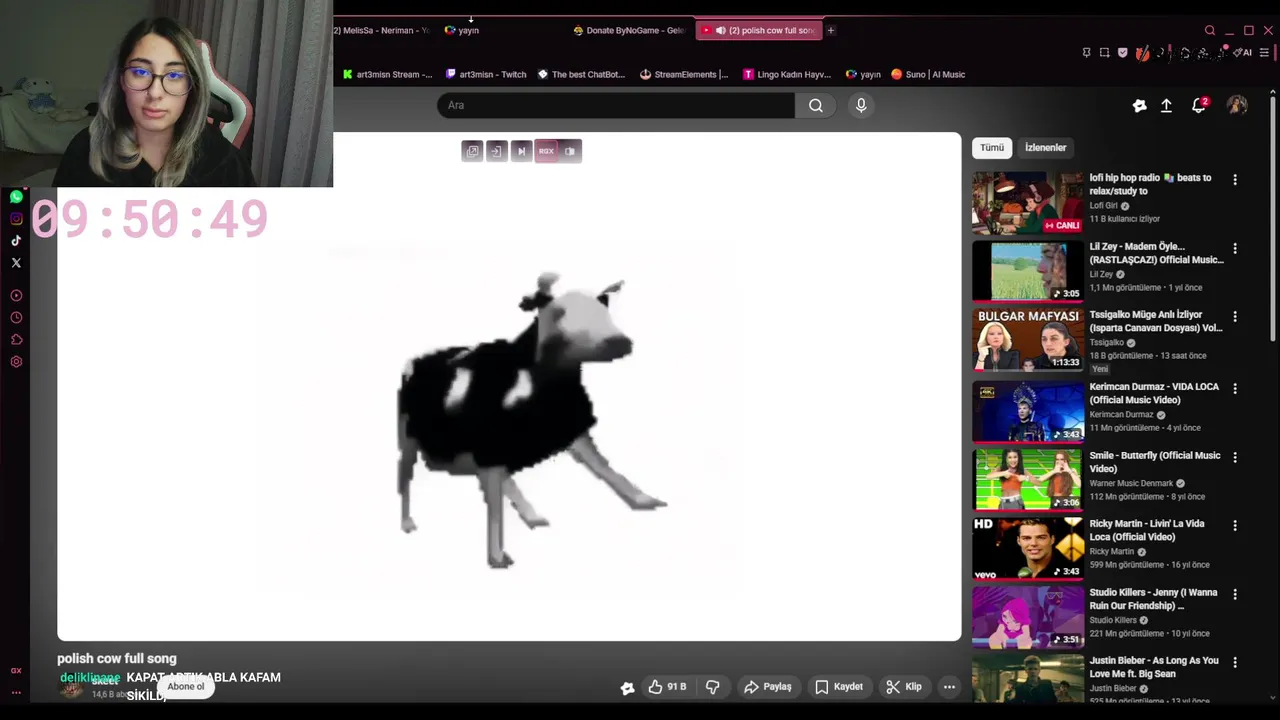Focus the 'Ara' search field
This screenshot has height=720, width=1280.
616,105
